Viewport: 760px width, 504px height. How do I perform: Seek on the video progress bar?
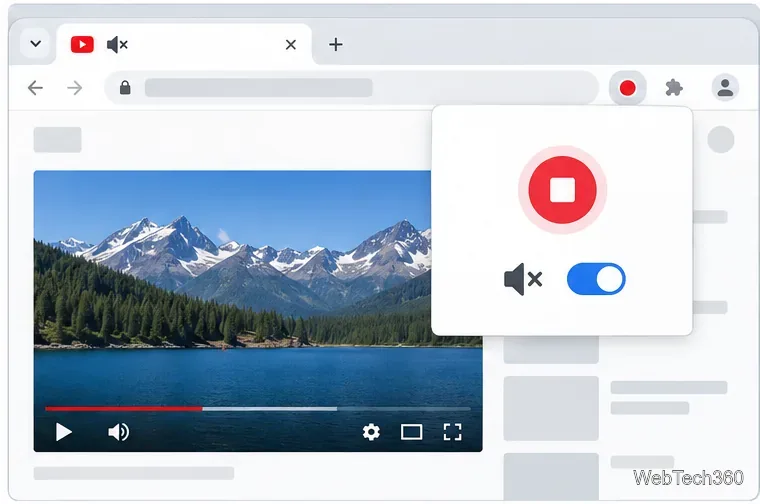pos(258,409)
